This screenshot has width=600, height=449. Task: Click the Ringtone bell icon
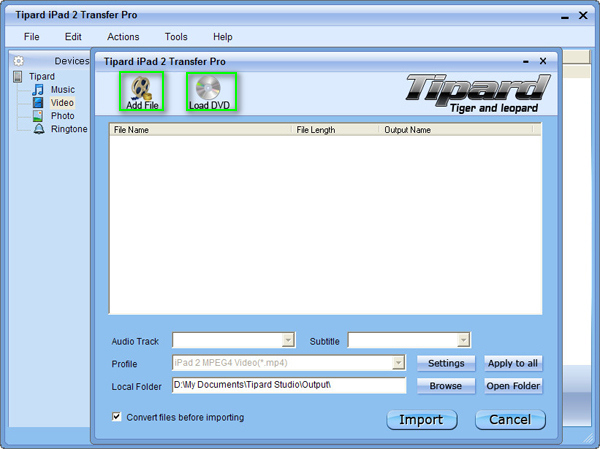39,129
